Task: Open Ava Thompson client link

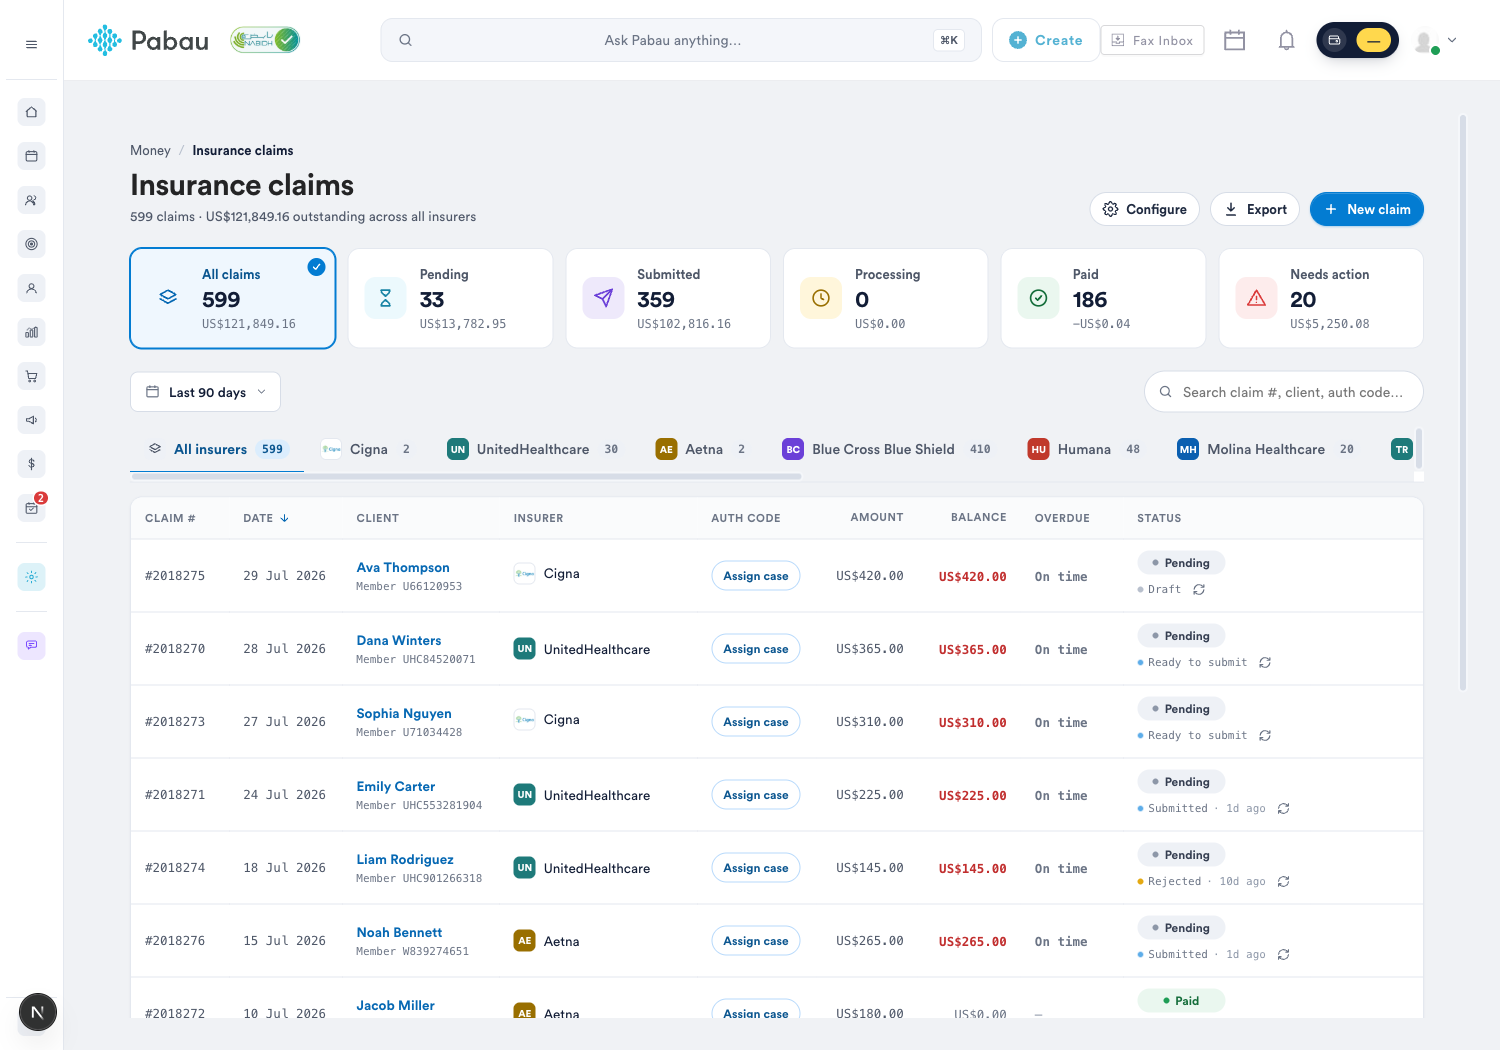Action: click(x=403, y=567)
